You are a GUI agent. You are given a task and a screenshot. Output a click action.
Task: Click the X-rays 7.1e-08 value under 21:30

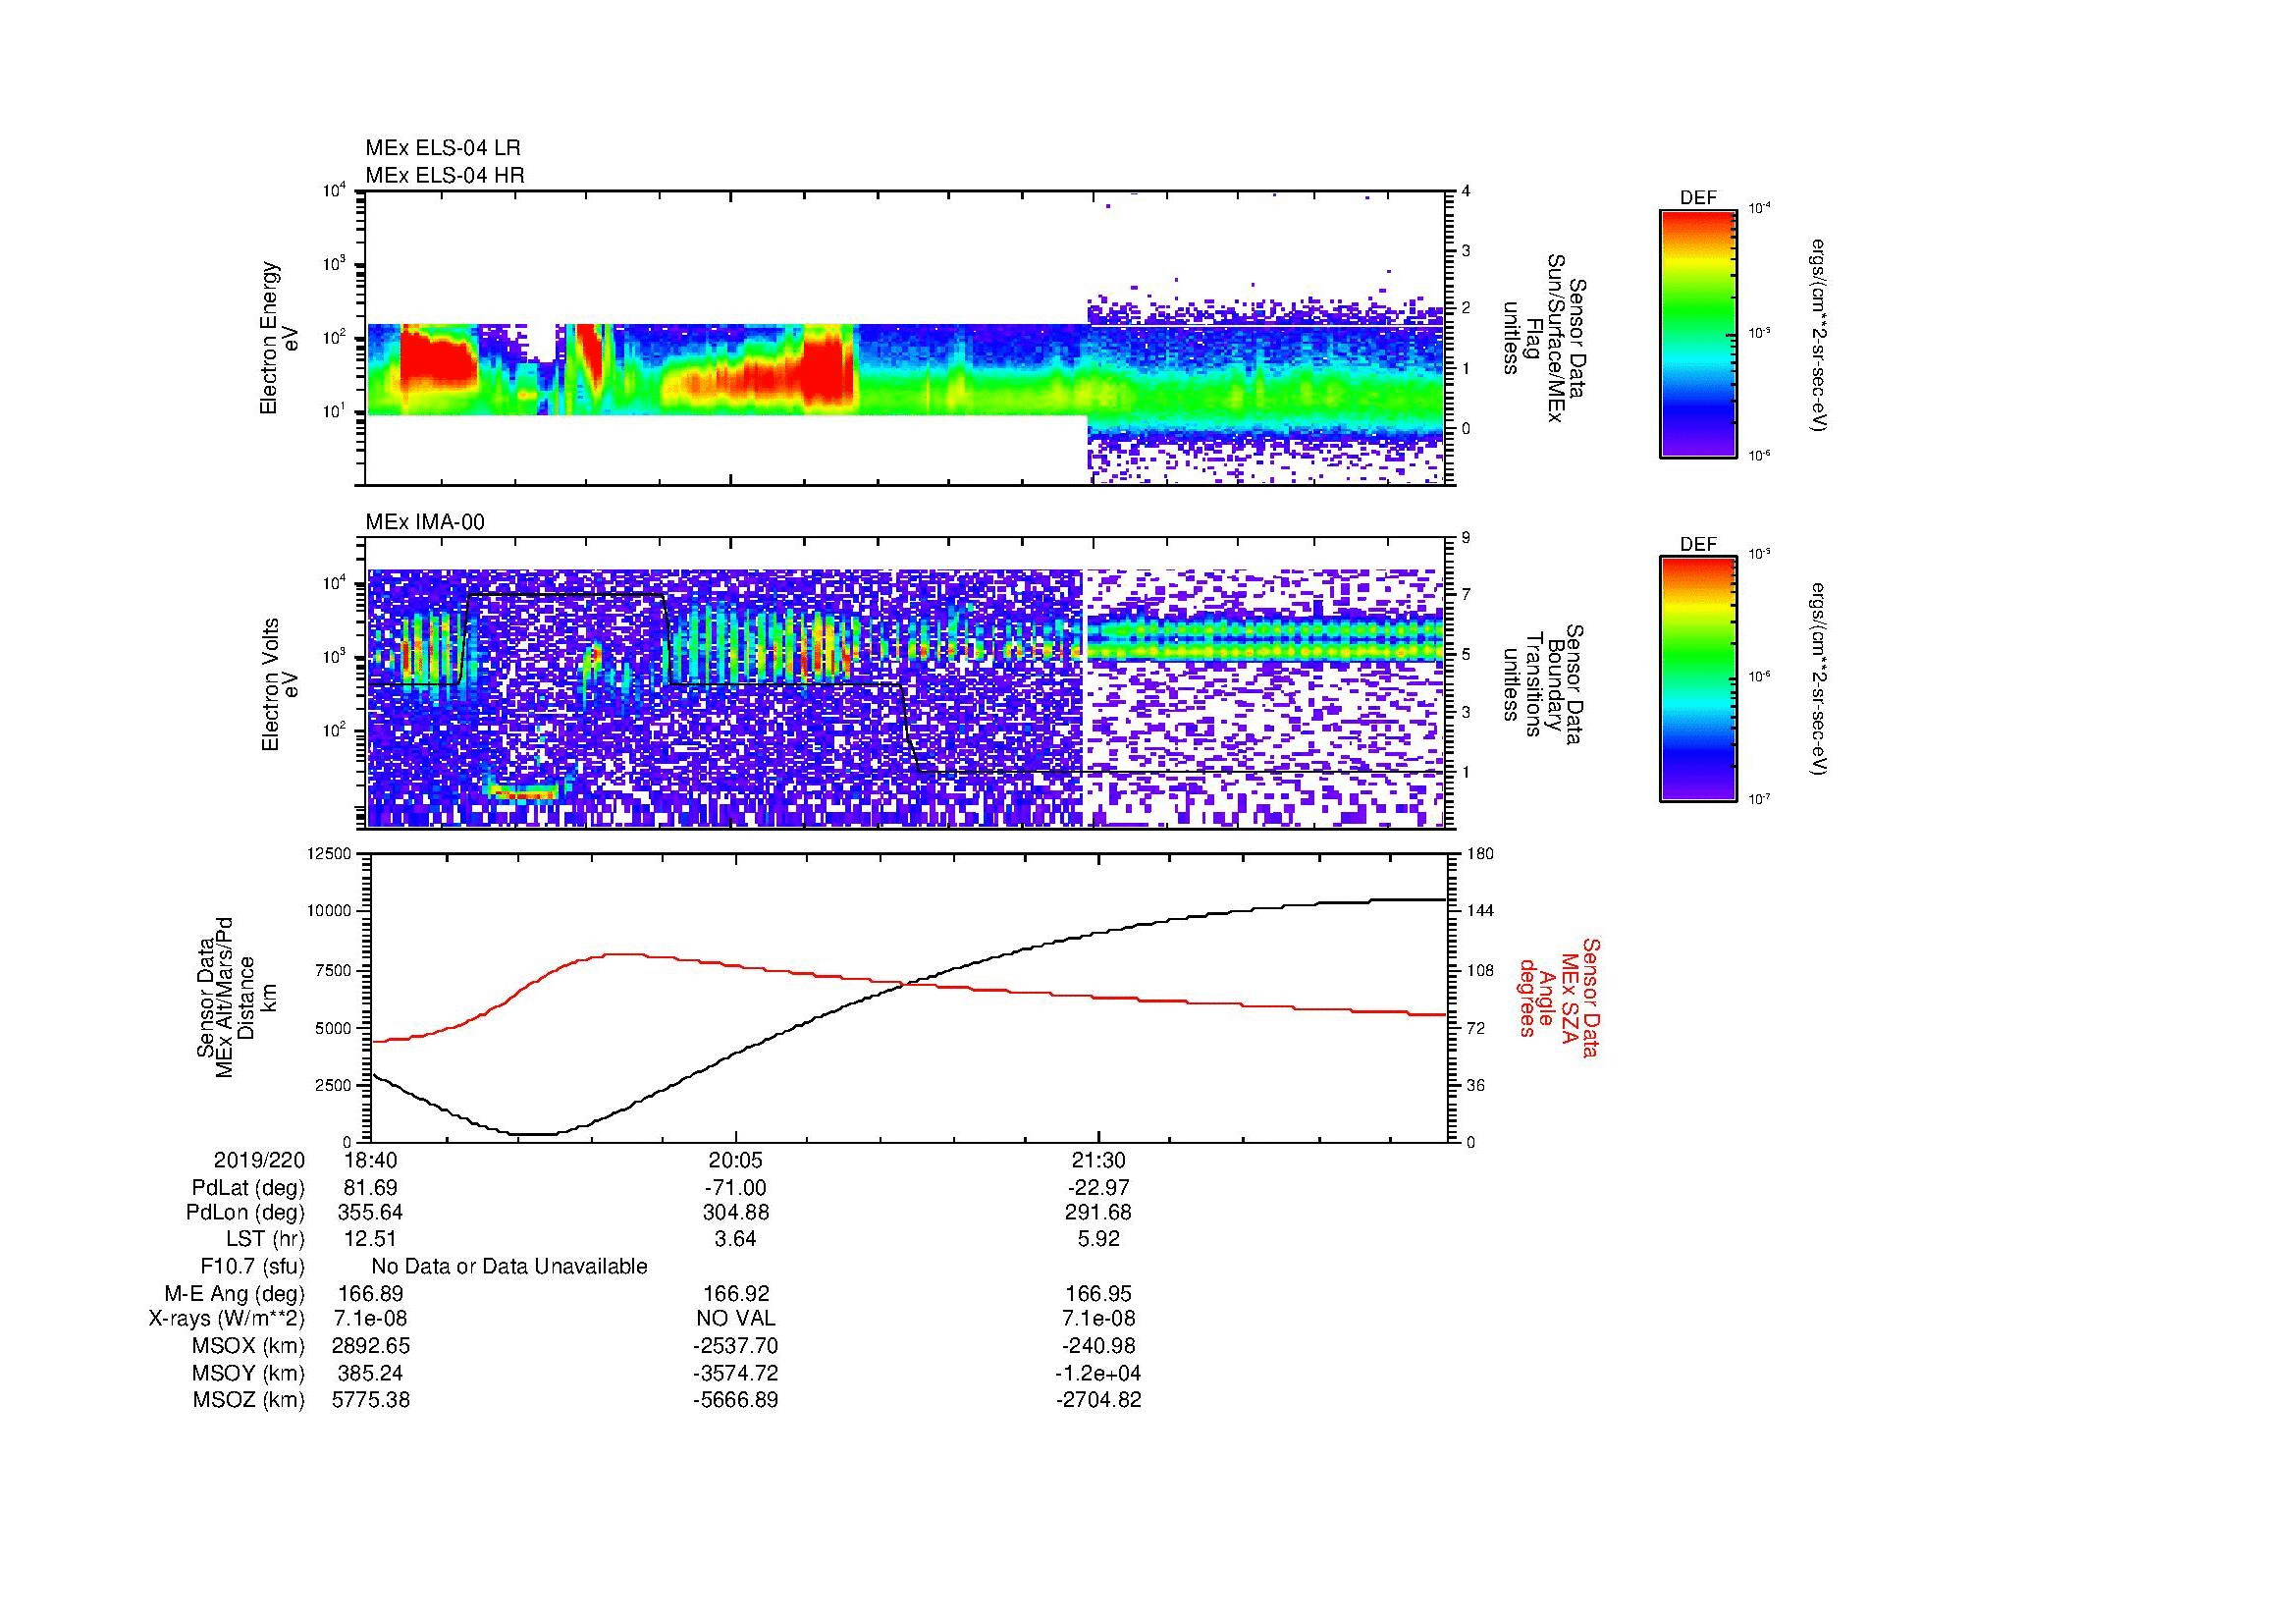[1098, 1320]
